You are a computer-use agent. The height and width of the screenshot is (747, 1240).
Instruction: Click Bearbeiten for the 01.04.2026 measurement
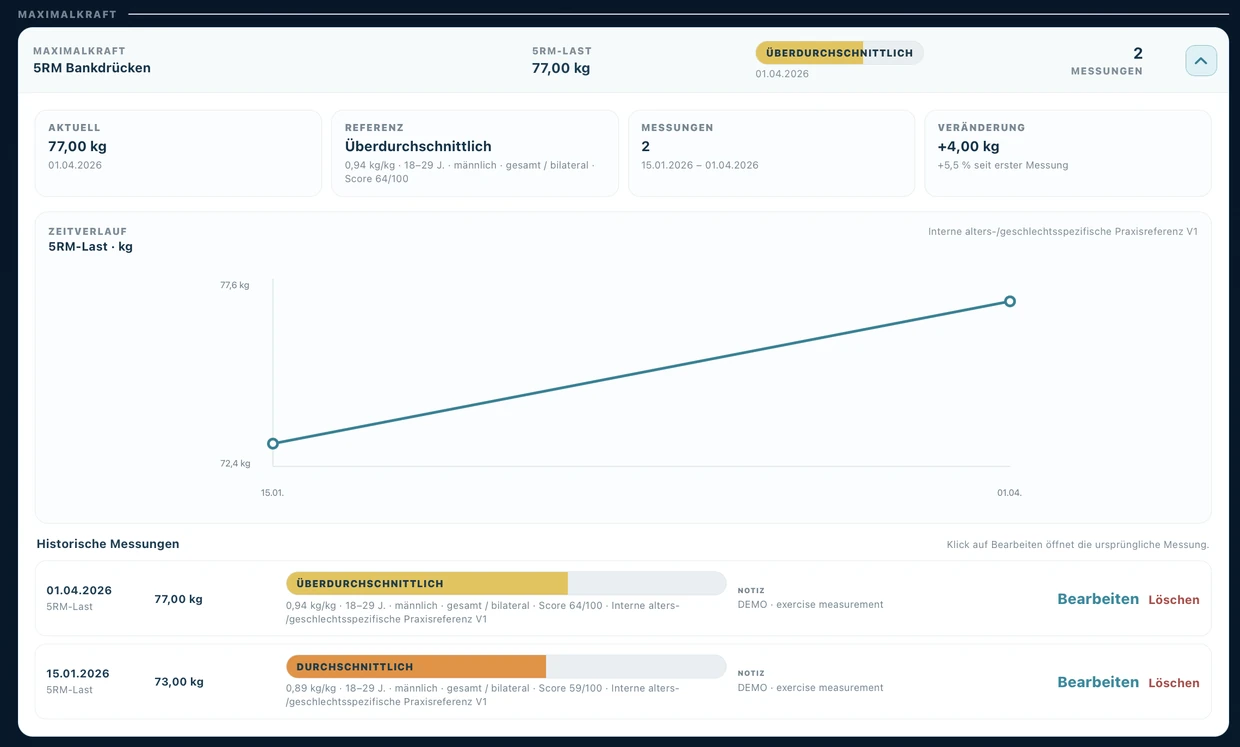pos(1098,599)
